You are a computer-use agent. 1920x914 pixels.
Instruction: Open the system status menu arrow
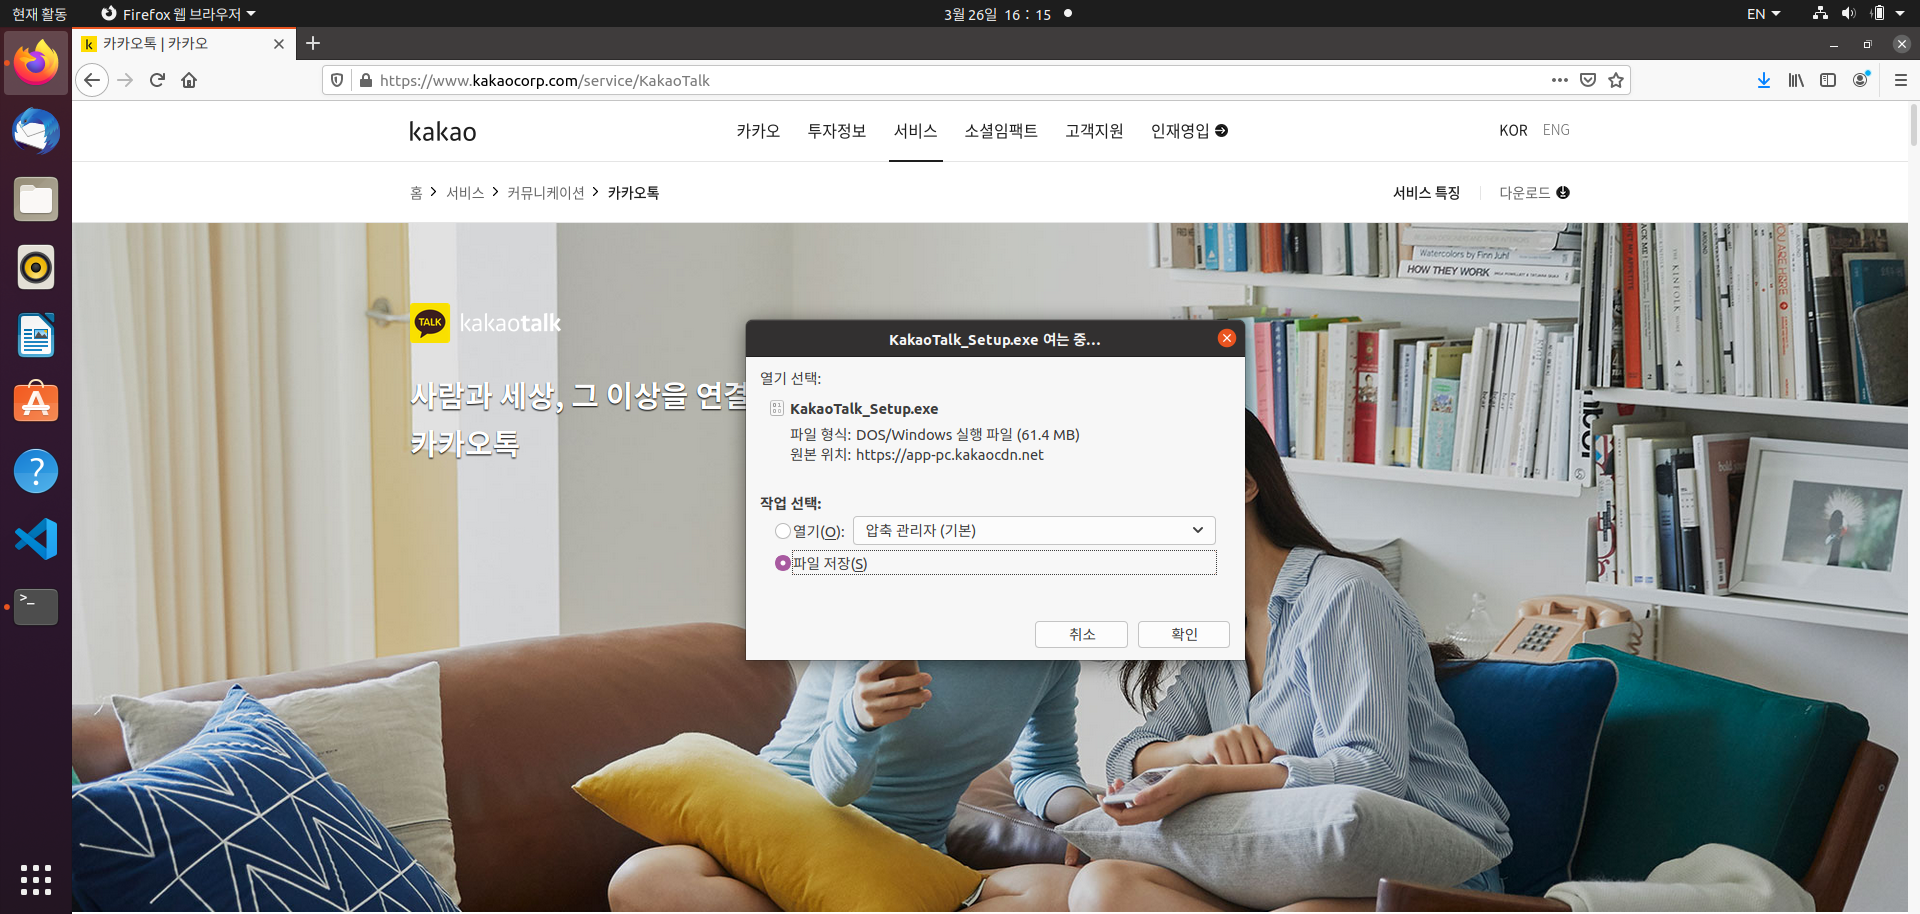pos(1900,14)
